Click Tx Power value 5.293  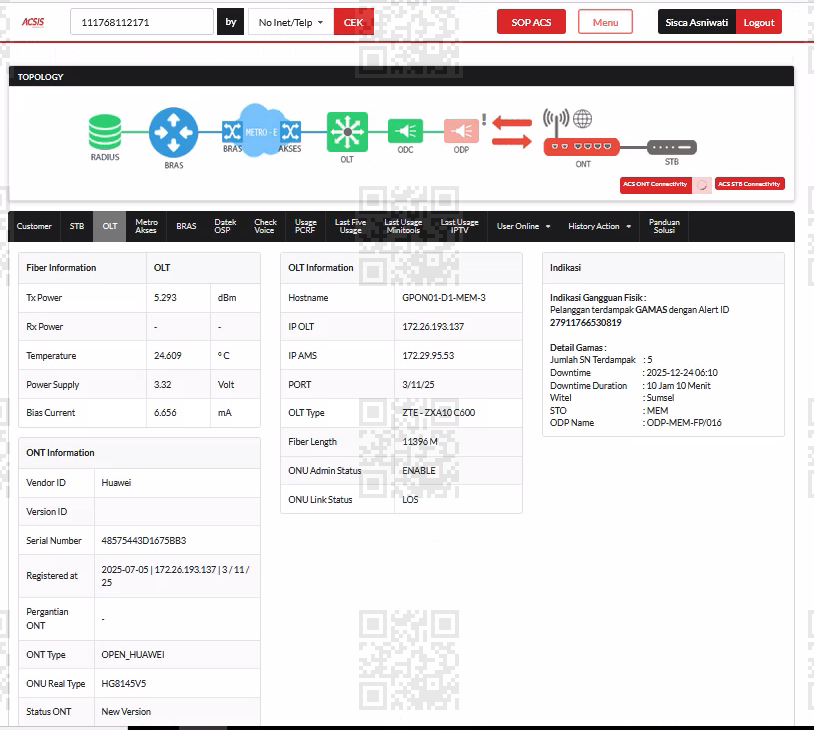coord(165,298)
